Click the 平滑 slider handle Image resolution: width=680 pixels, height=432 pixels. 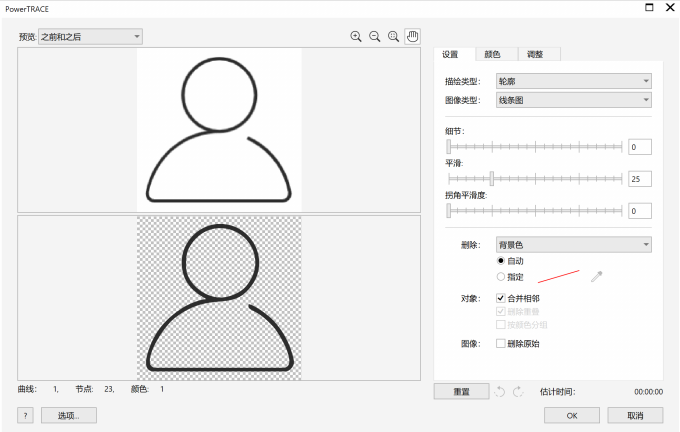491,178
